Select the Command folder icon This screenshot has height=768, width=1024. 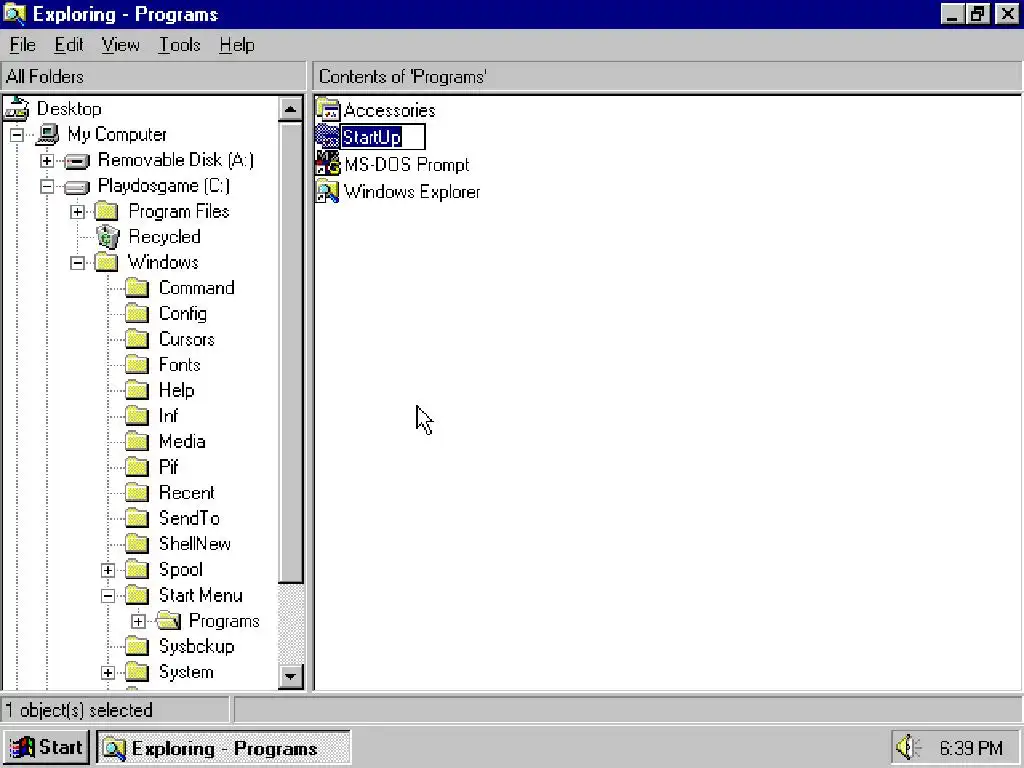pyautogui.click(x=137, y=288)
